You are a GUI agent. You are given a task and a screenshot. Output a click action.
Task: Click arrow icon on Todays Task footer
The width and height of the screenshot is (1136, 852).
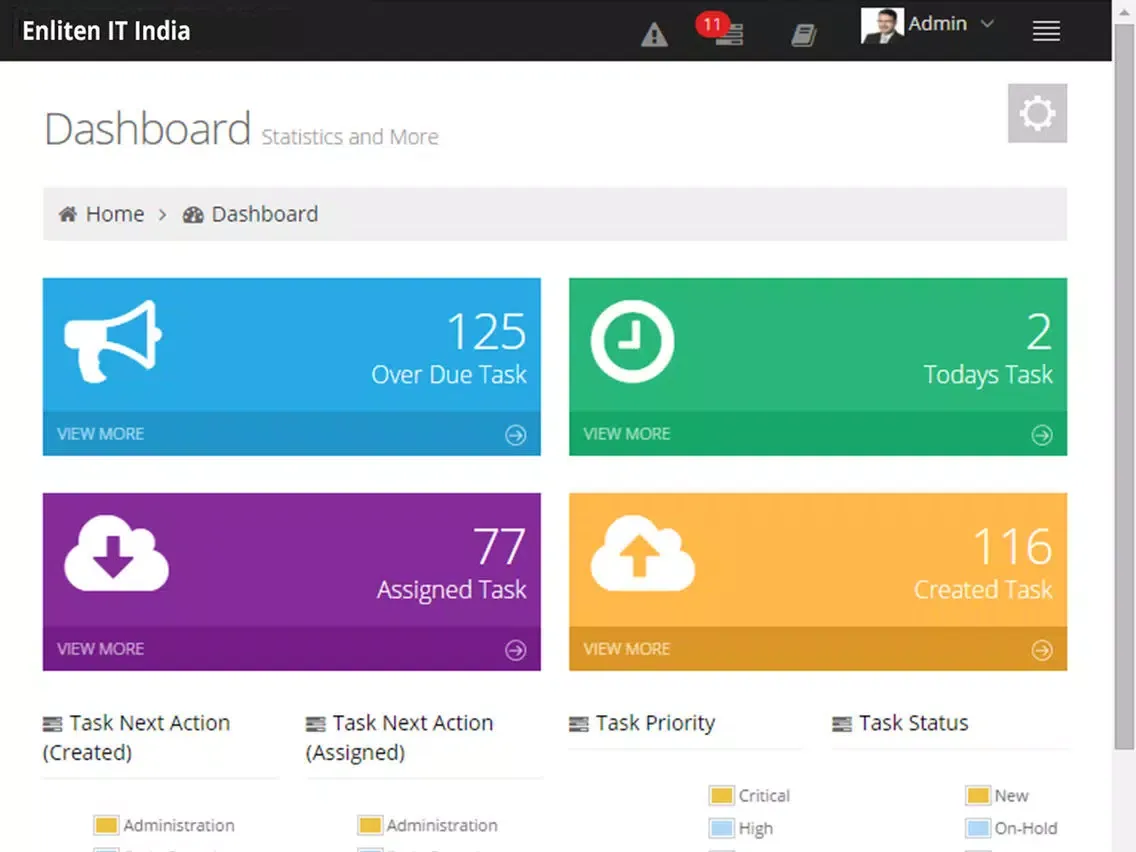click(x=1042, y=435)
